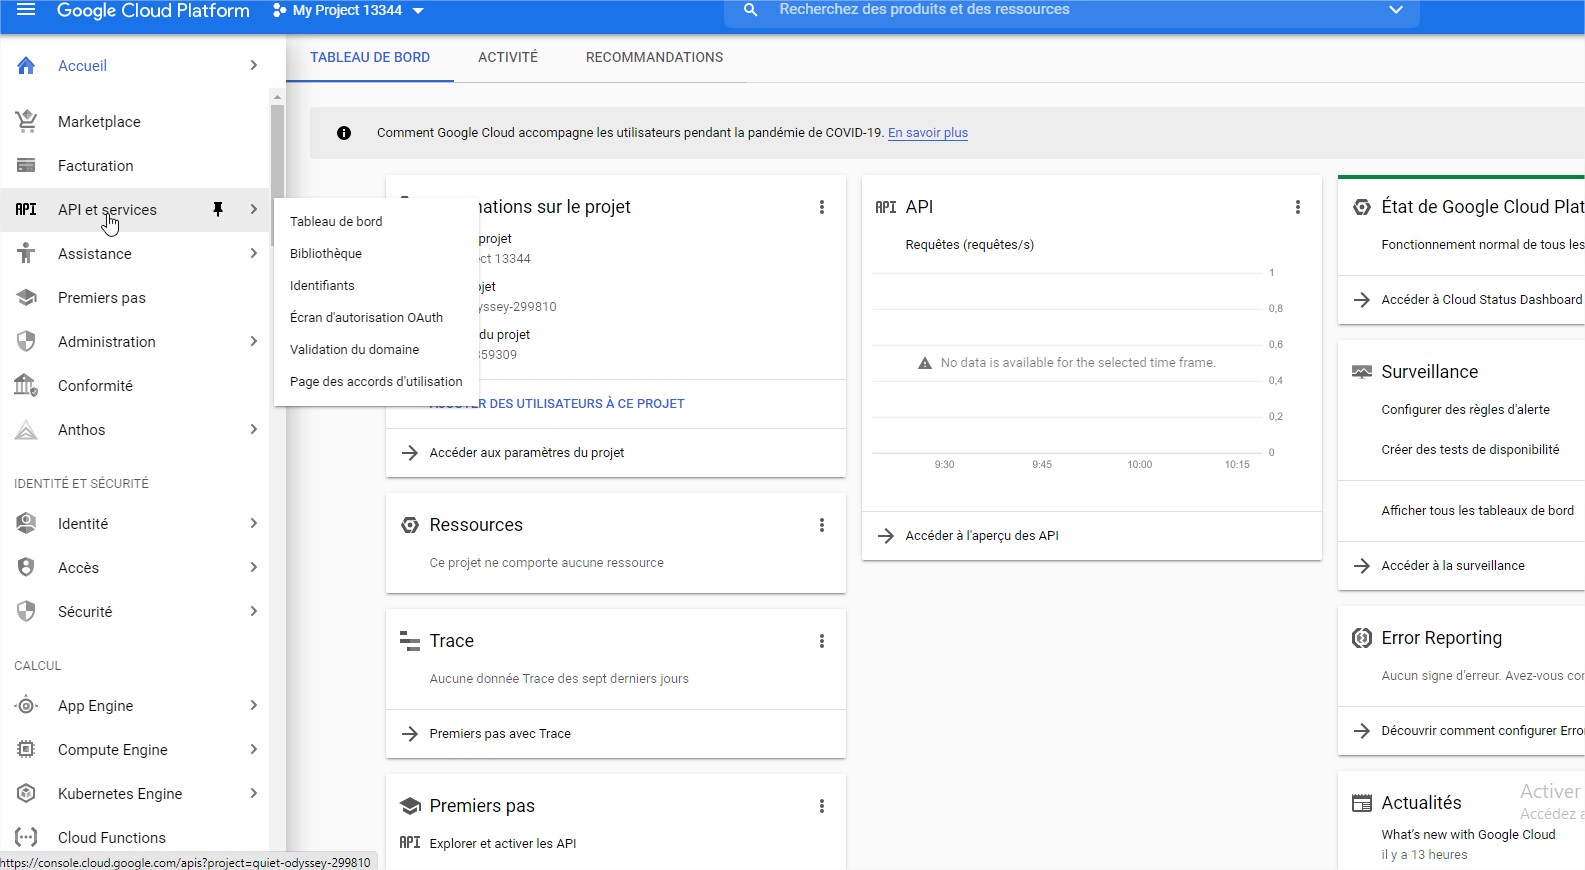Click Configurer des règles d'alerte
Image resolution: width=1585 pixels, height=870 pixels.
pos(1465,410)
